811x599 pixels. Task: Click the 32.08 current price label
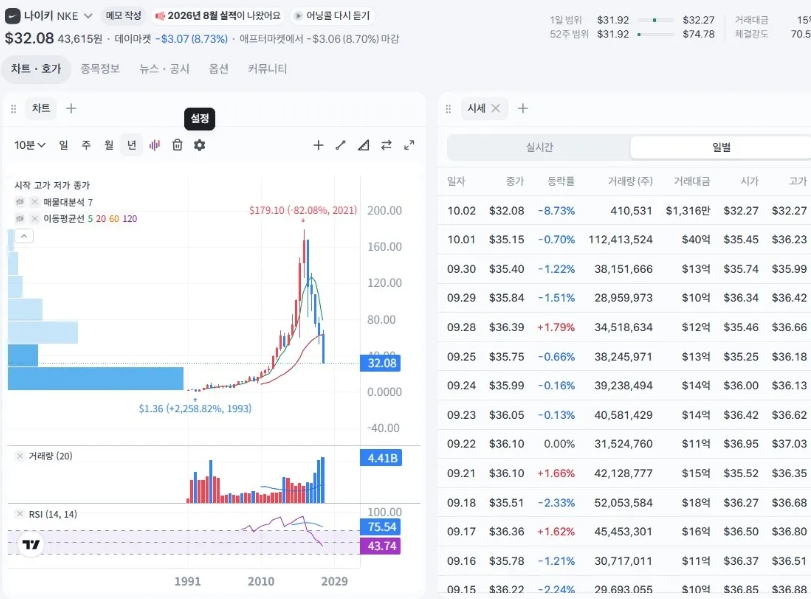[x=382, y=363]
